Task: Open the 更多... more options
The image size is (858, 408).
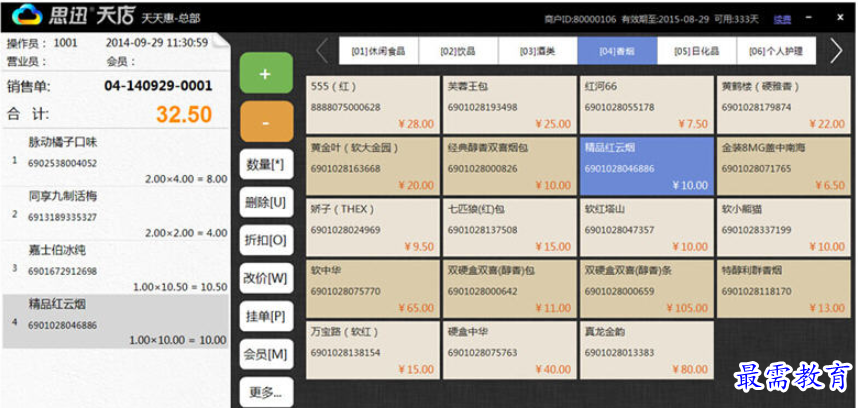Action: tap(266, 392)
